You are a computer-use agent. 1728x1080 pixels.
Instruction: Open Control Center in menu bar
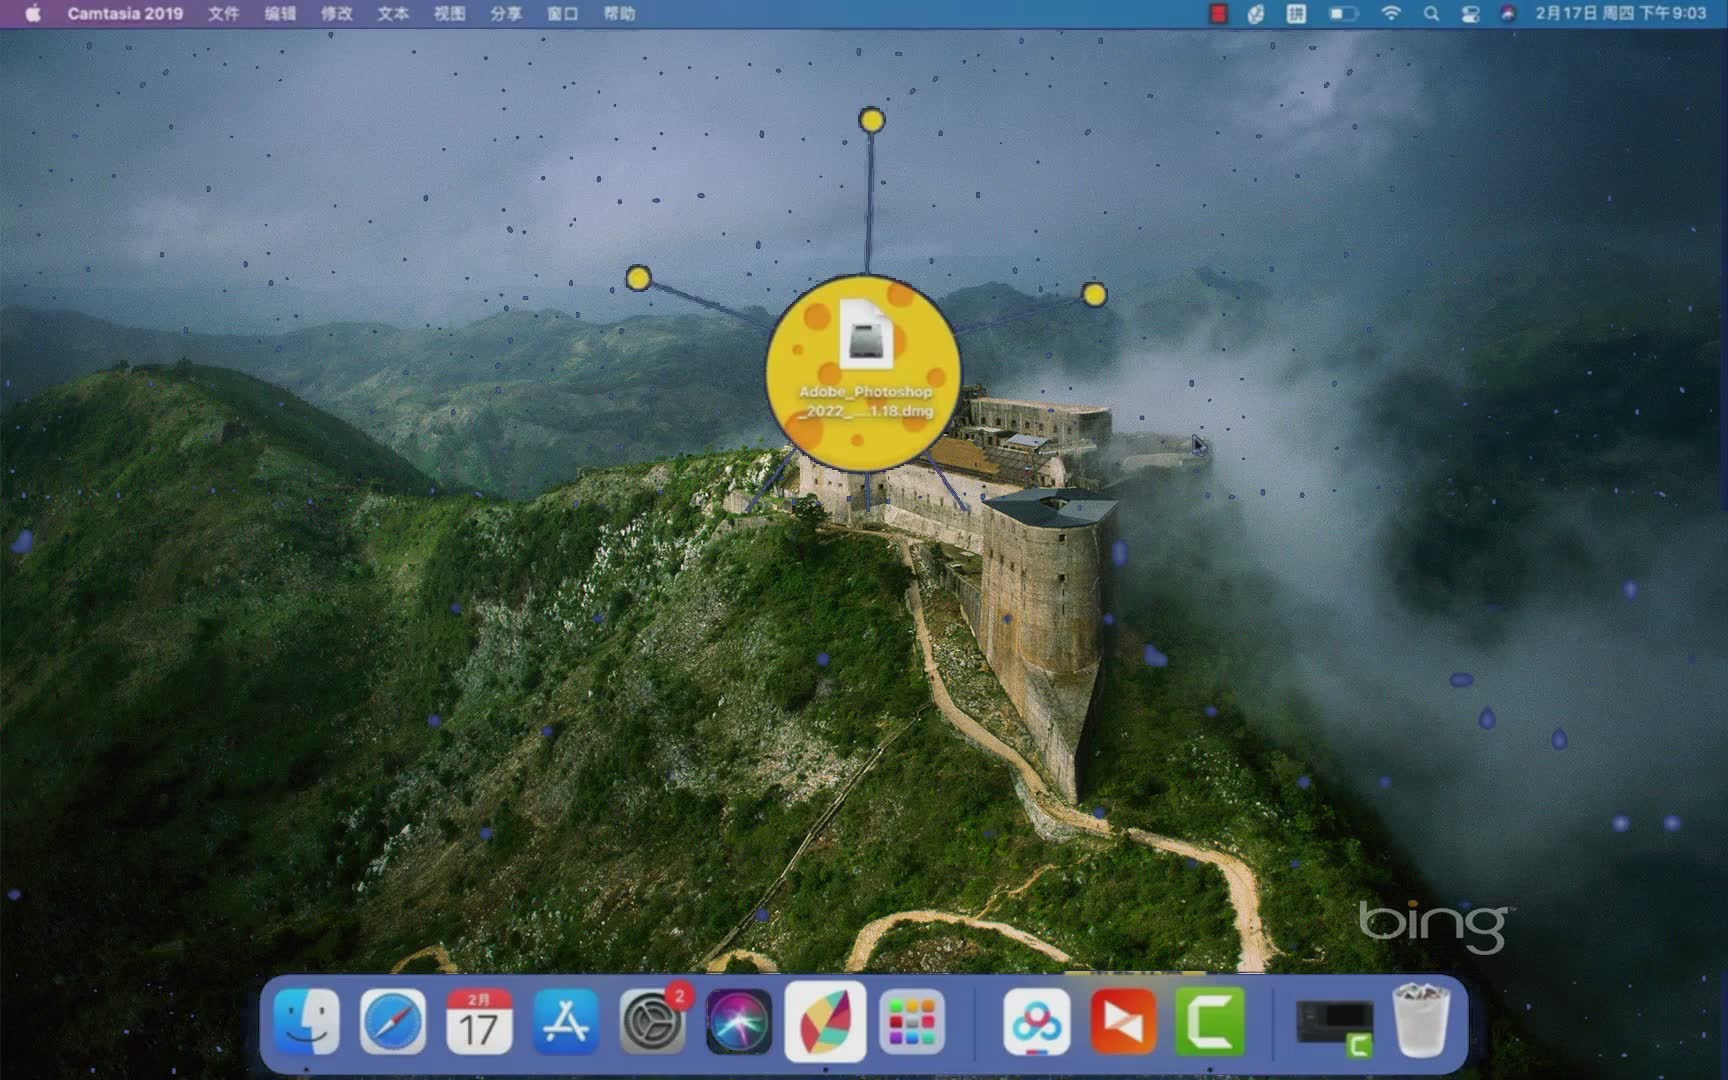(x=1470, y=13)
